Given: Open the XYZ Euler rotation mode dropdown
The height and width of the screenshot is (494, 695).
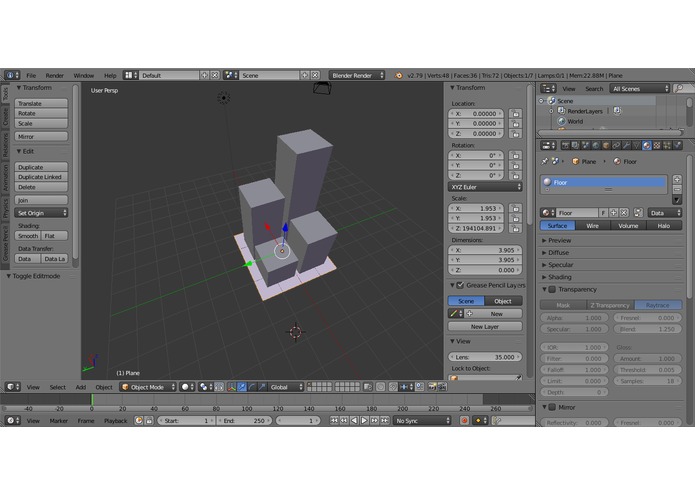Looking at the screenshot, I should click(x=485, y=187).
